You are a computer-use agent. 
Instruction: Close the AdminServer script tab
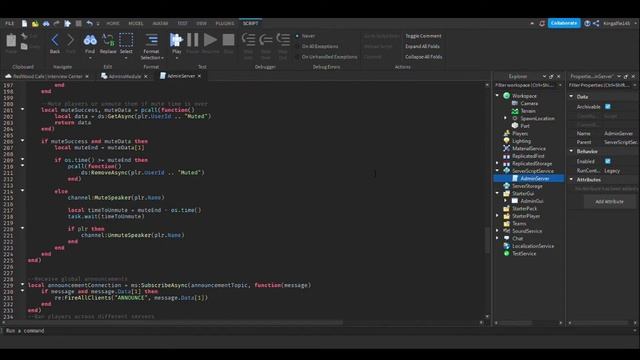pos(199,76)
